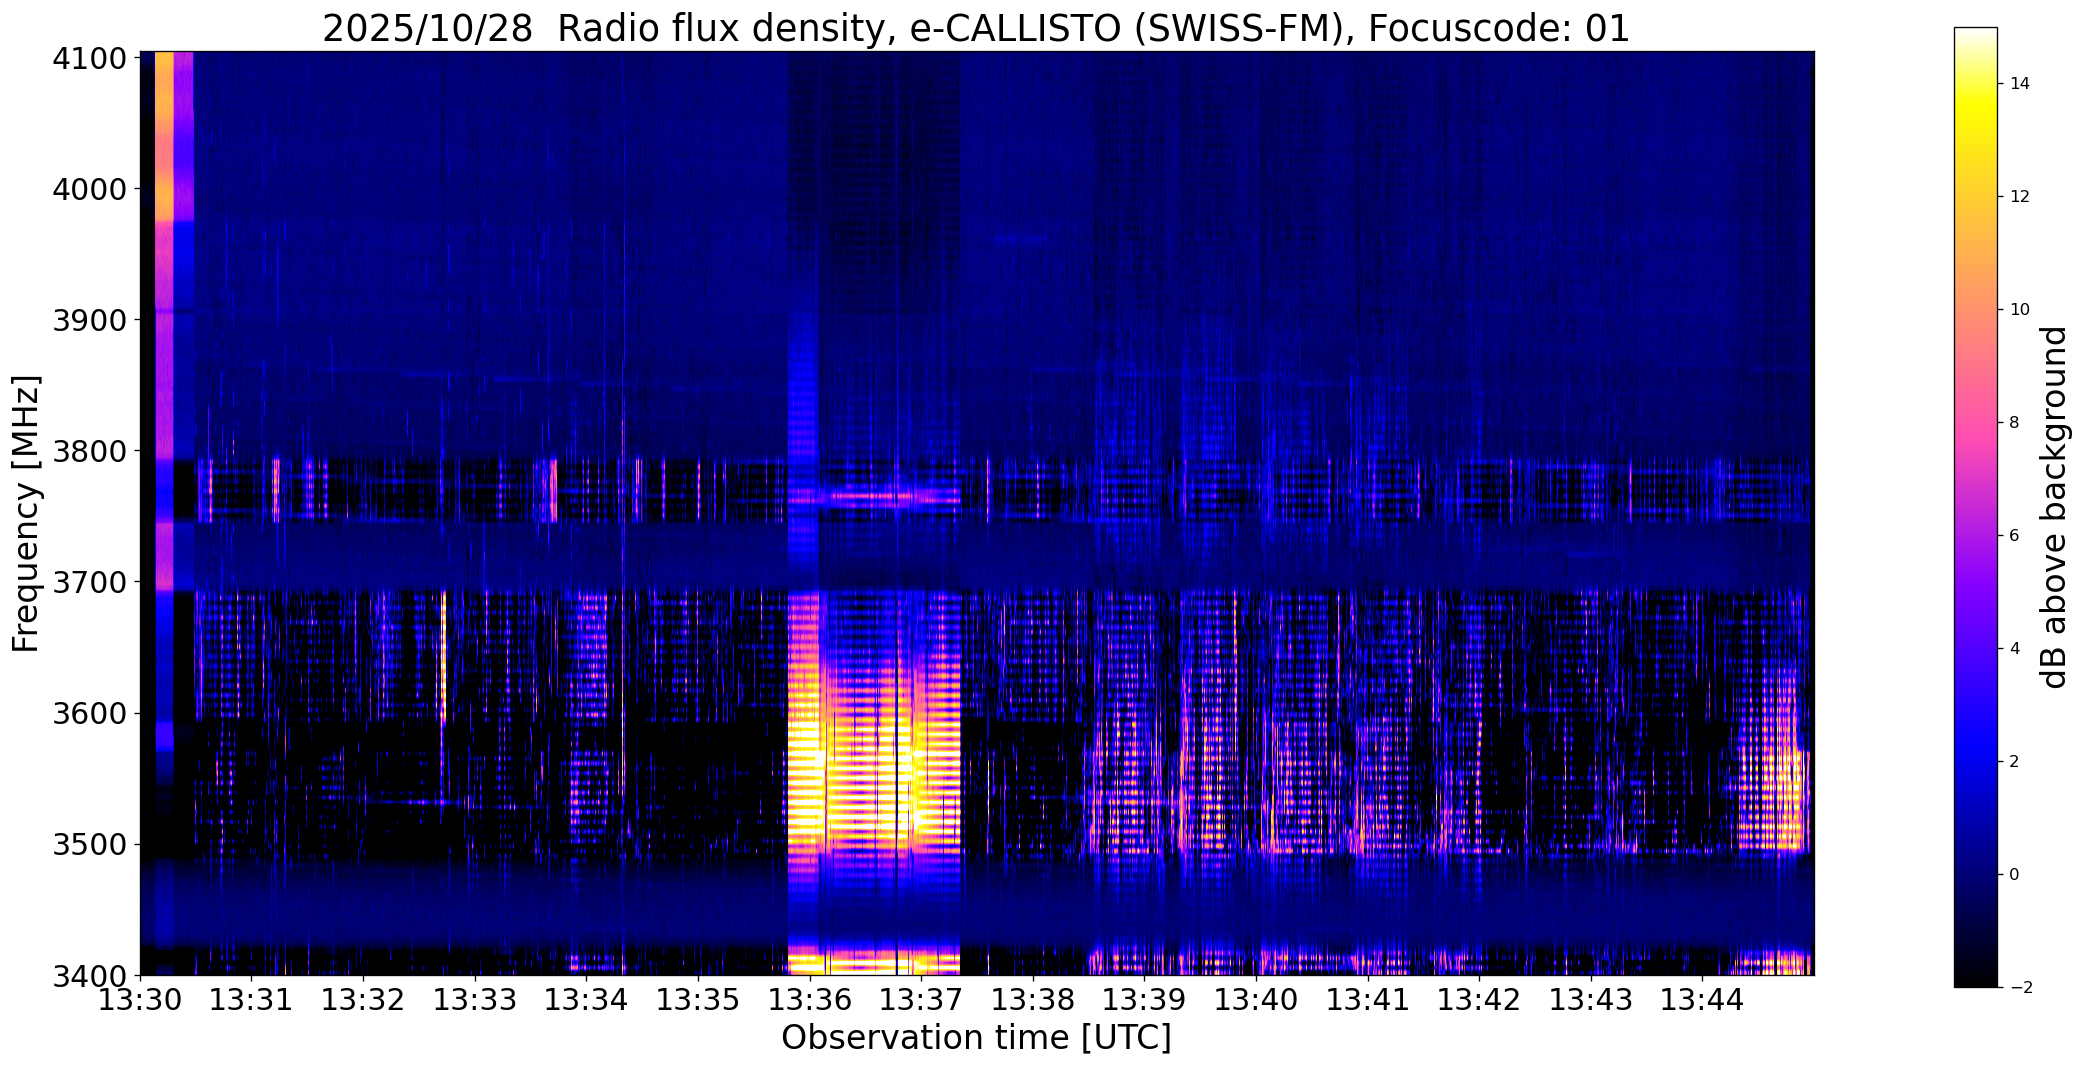Select the 3700 frequency tick label
Viewport: 2085px width, 1067px height.
pyautogui.click(x=89, y=582)
